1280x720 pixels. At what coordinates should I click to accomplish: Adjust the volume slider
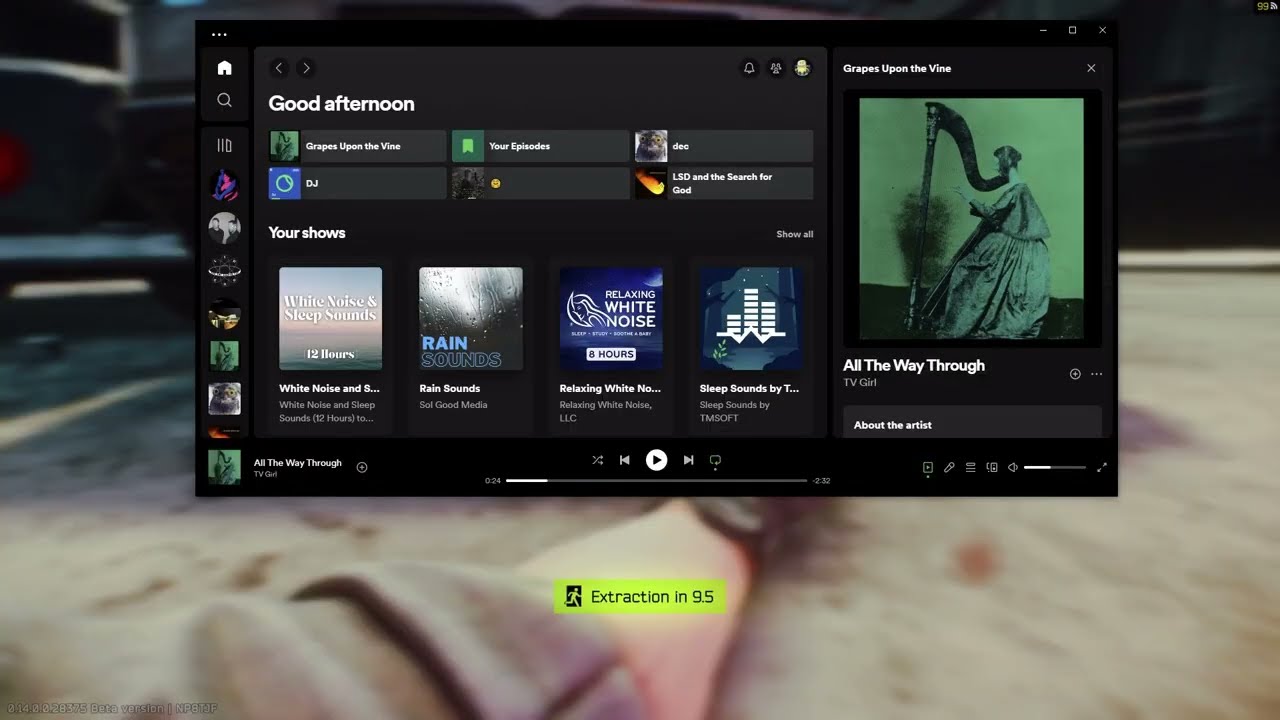(x=1055, y=467)
